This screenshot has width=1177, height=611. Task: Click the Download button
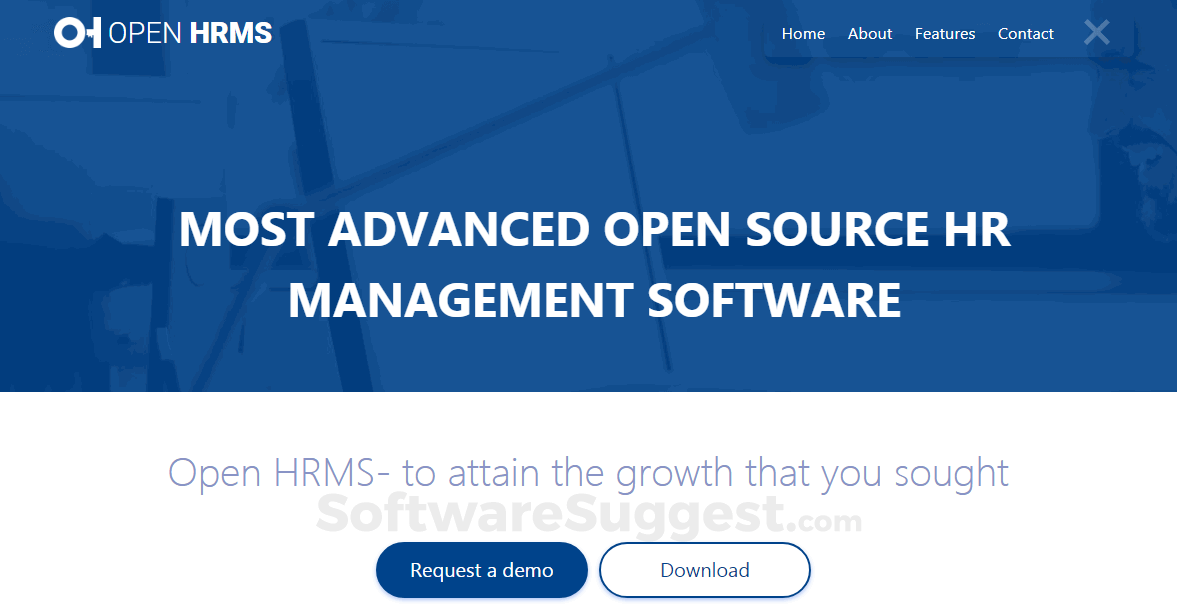[x=705, y=570]
